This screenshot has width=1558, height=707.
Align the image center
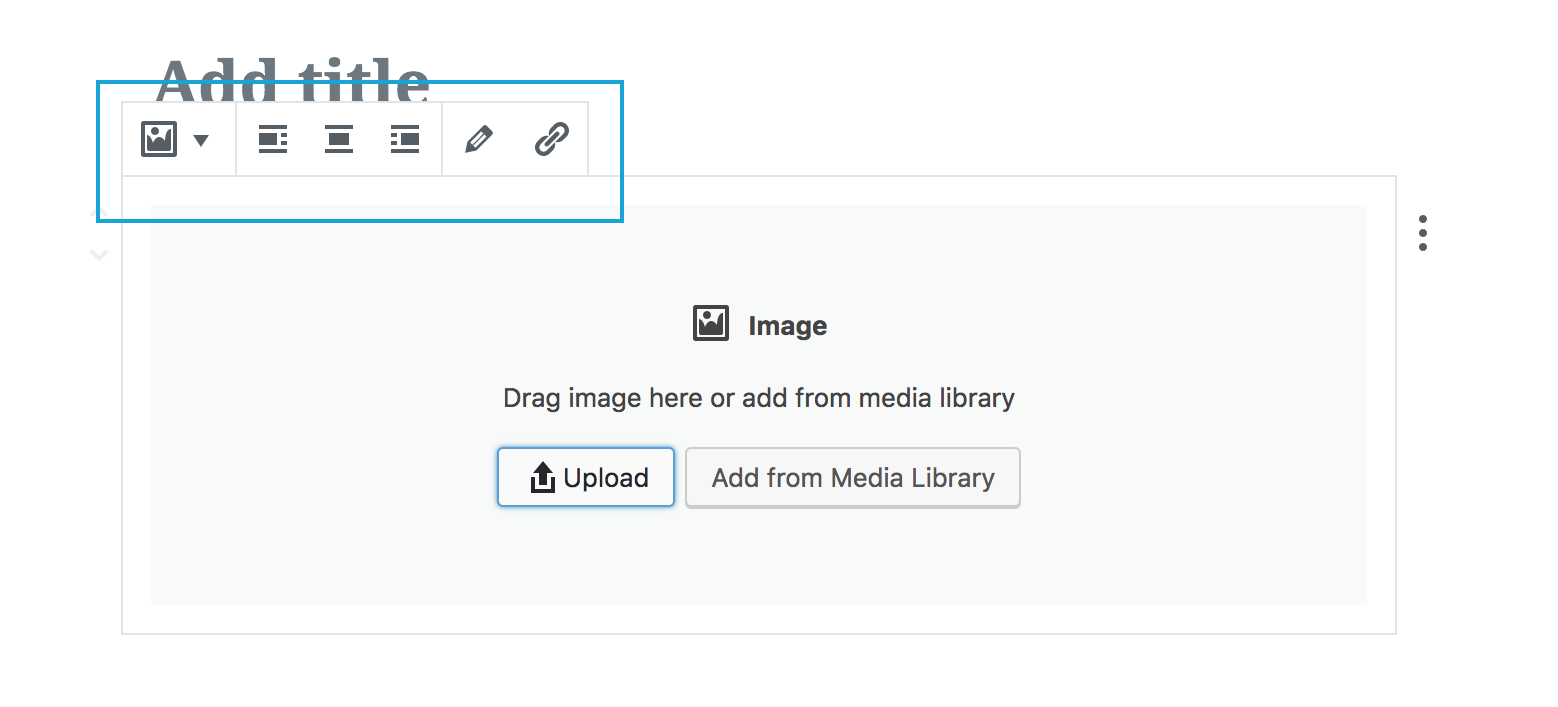pos(339,139)
